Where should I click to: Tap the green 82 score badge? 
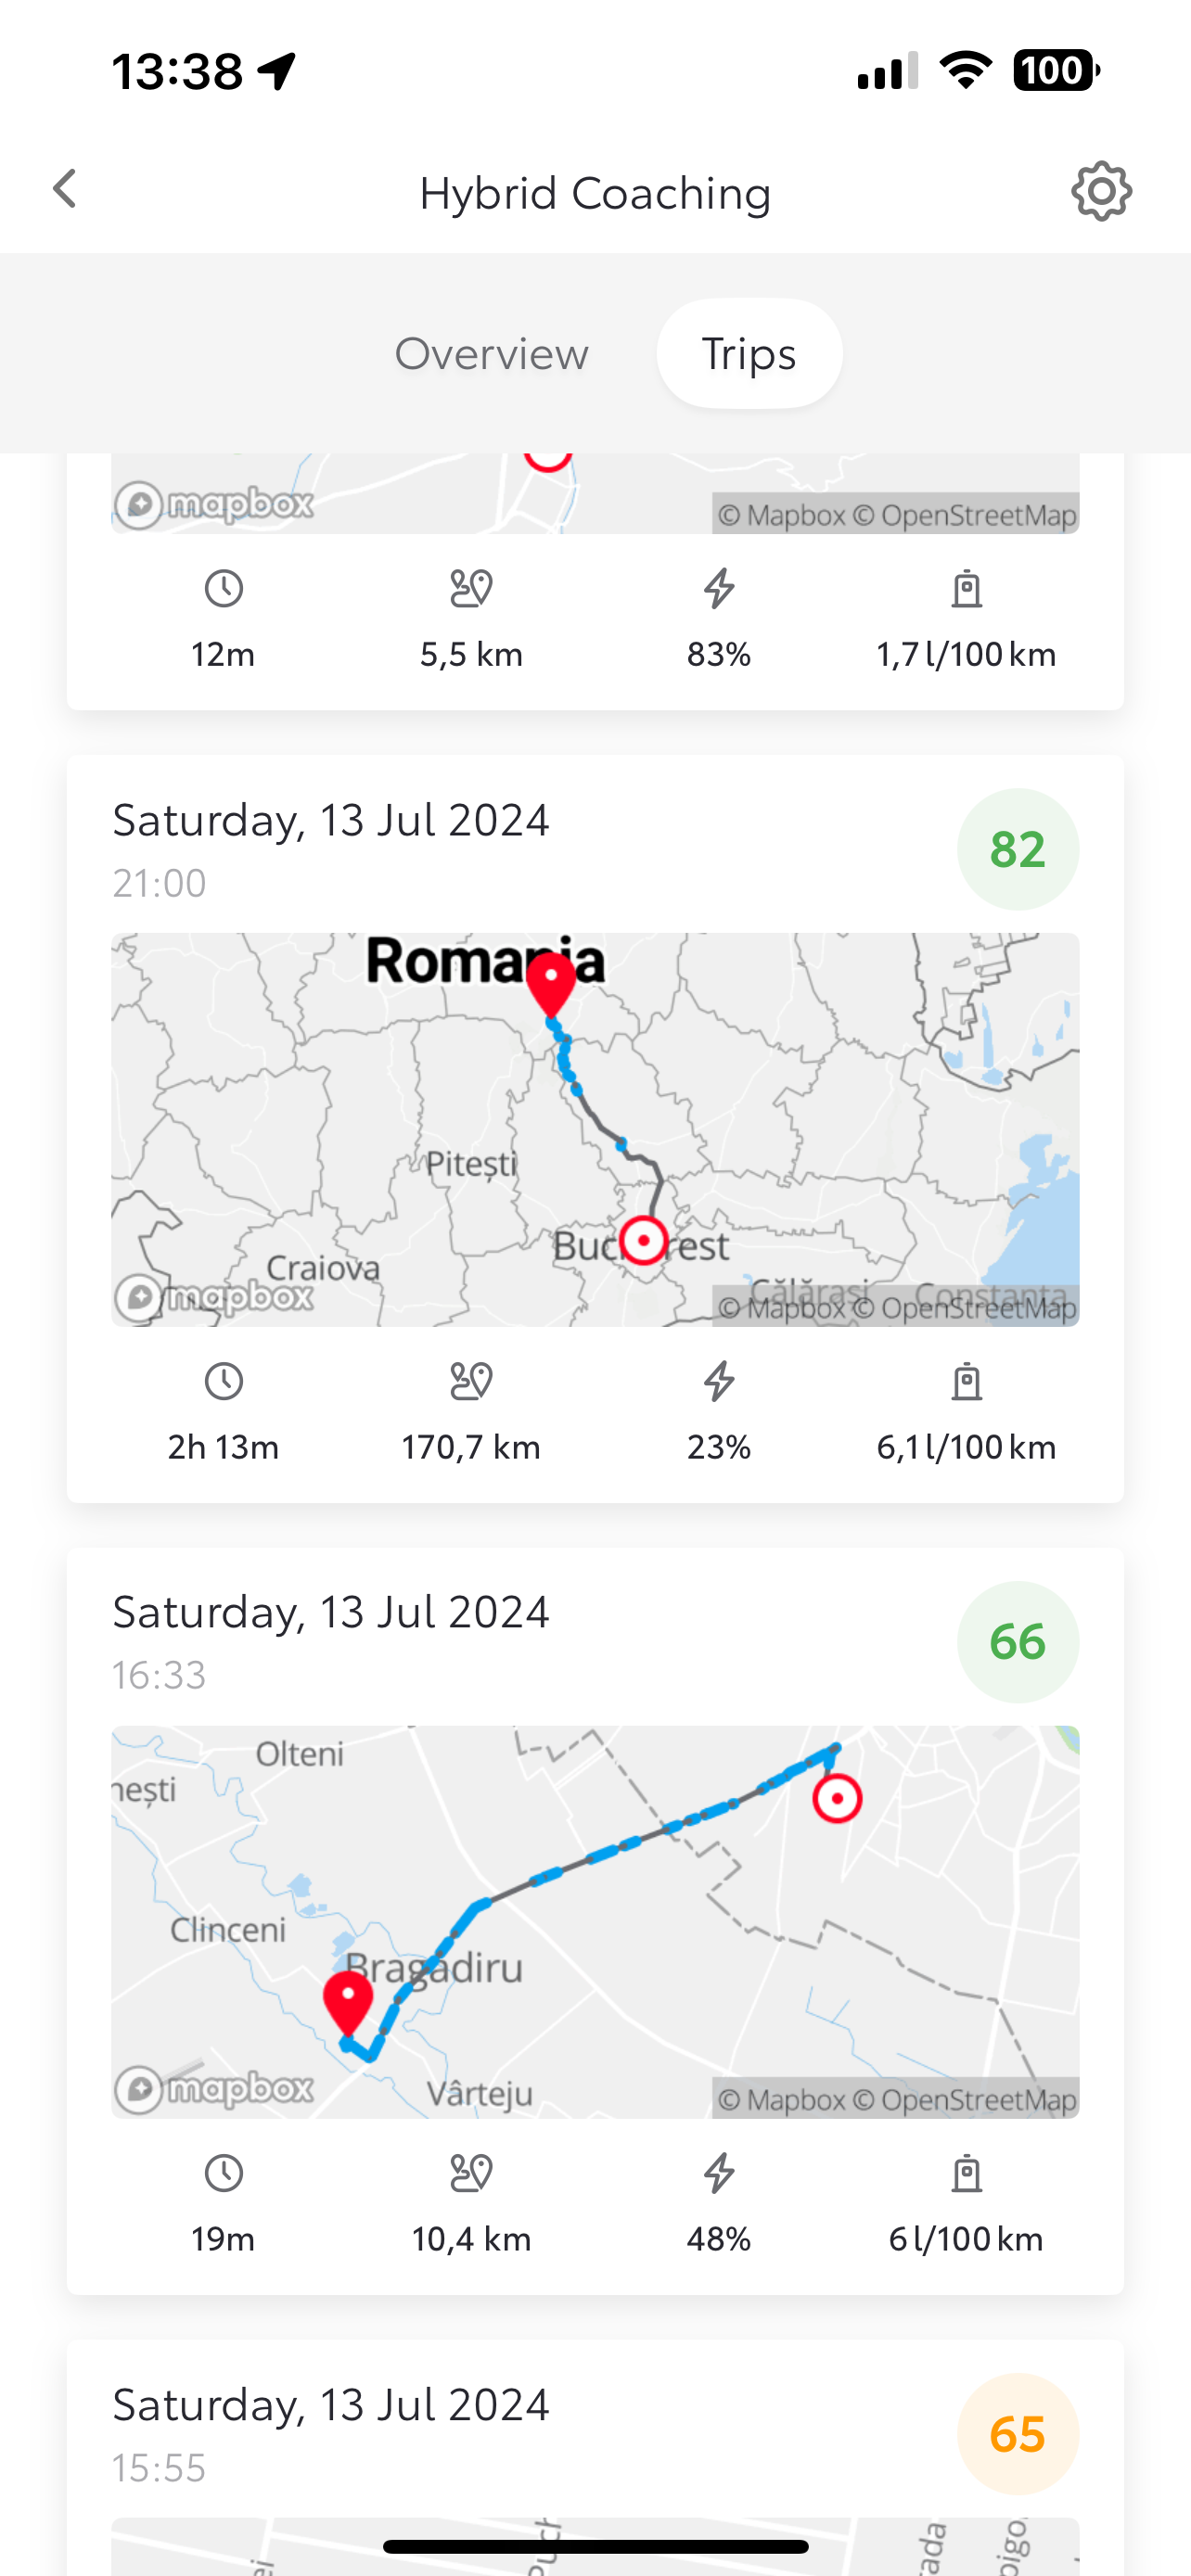click(1017, 849)
